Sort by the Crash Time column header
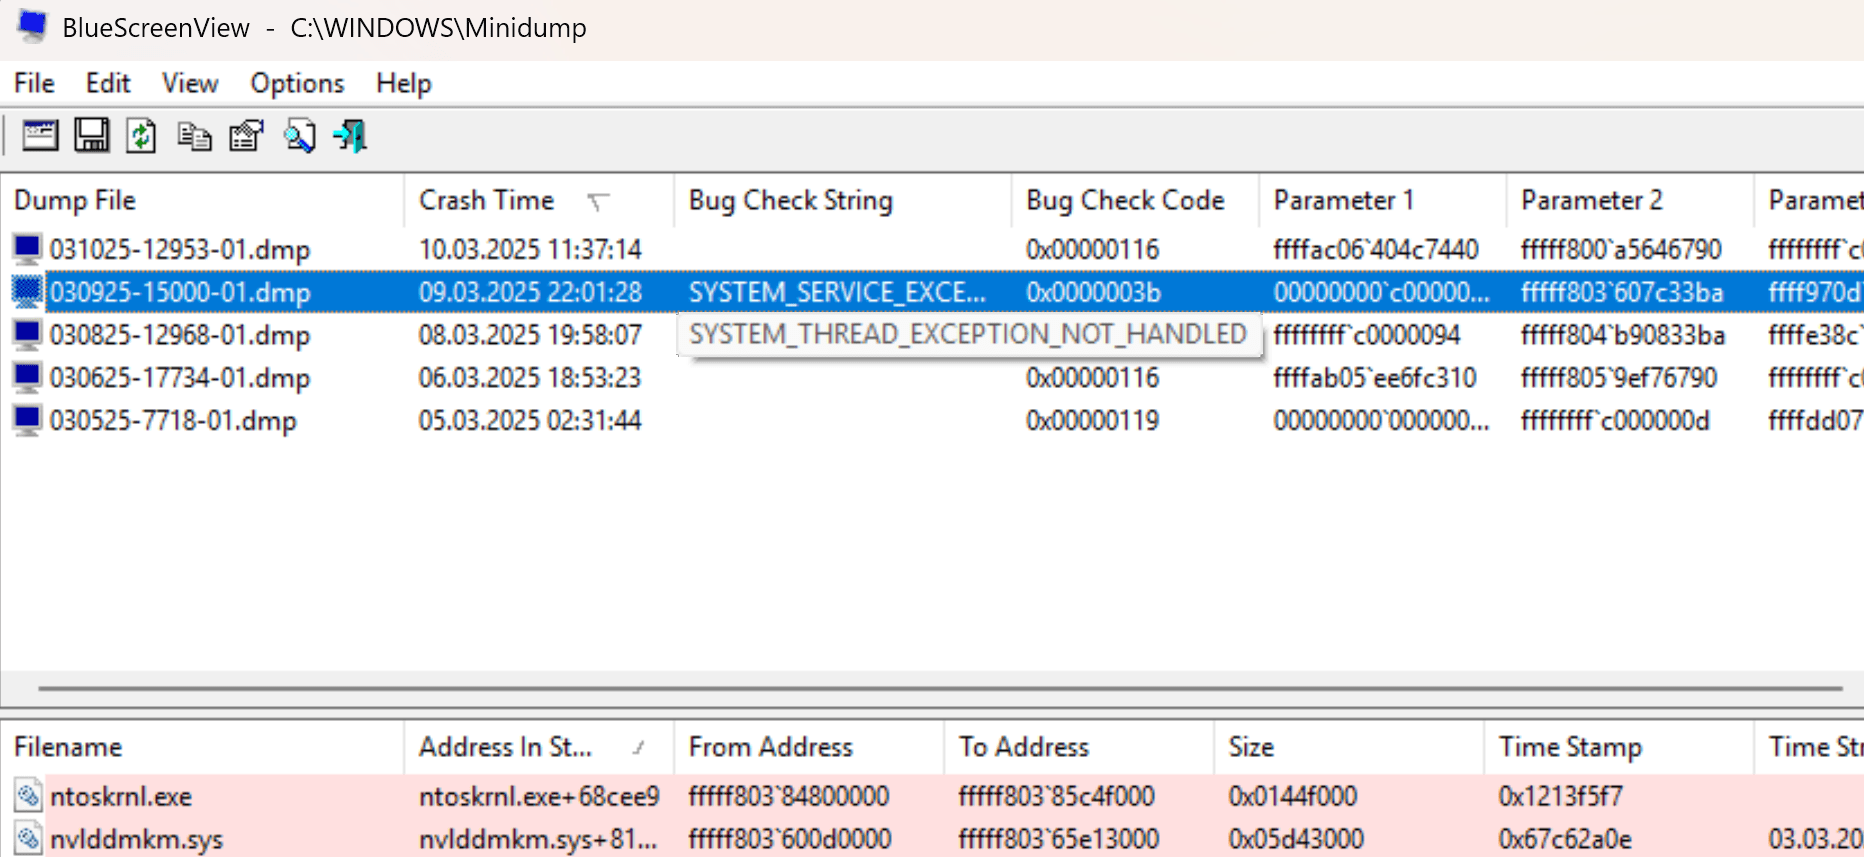 (539, 200)
